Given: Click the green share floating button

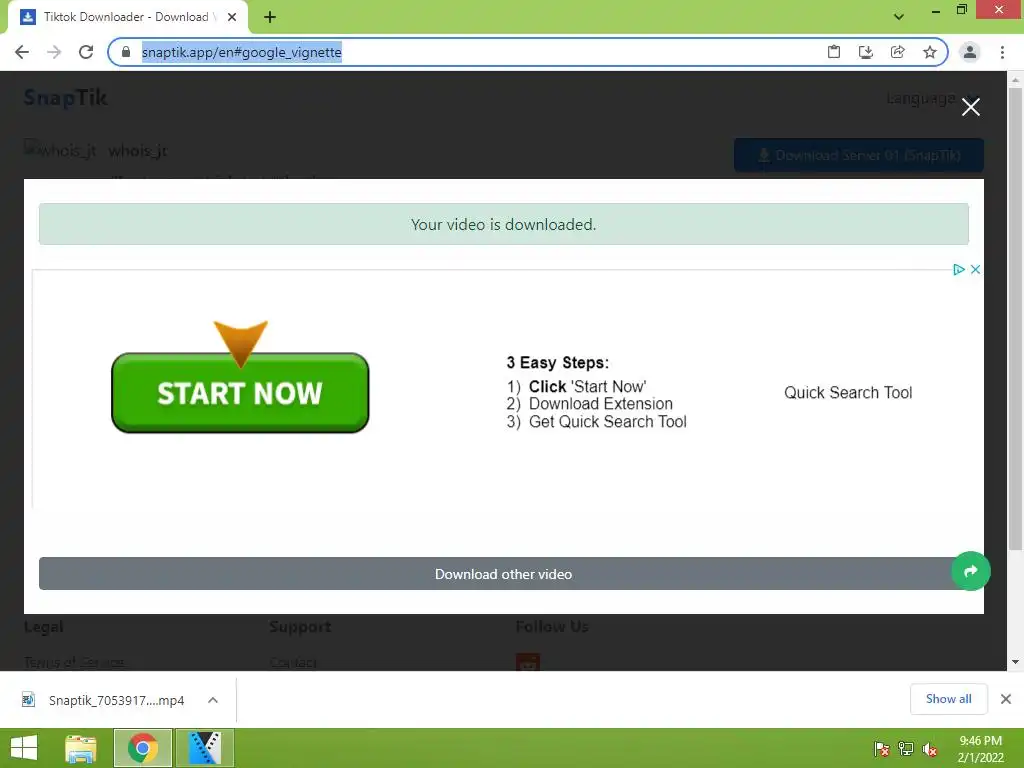Looking at the screenshot, I should pyautogui.click(x=970, y=571).
